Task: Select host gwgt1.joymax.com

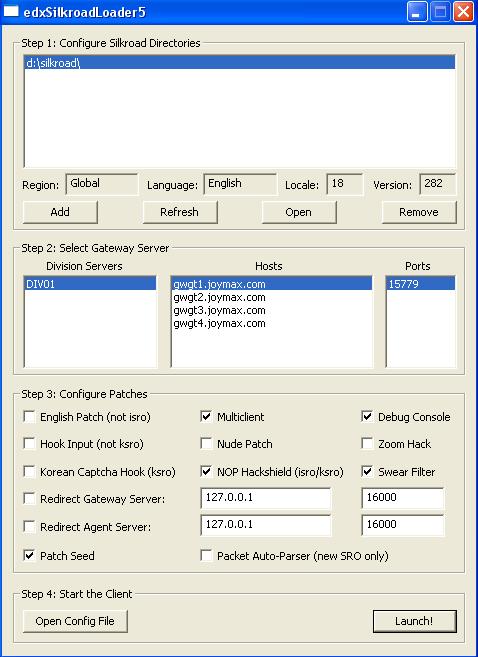Action: [271, 284]
